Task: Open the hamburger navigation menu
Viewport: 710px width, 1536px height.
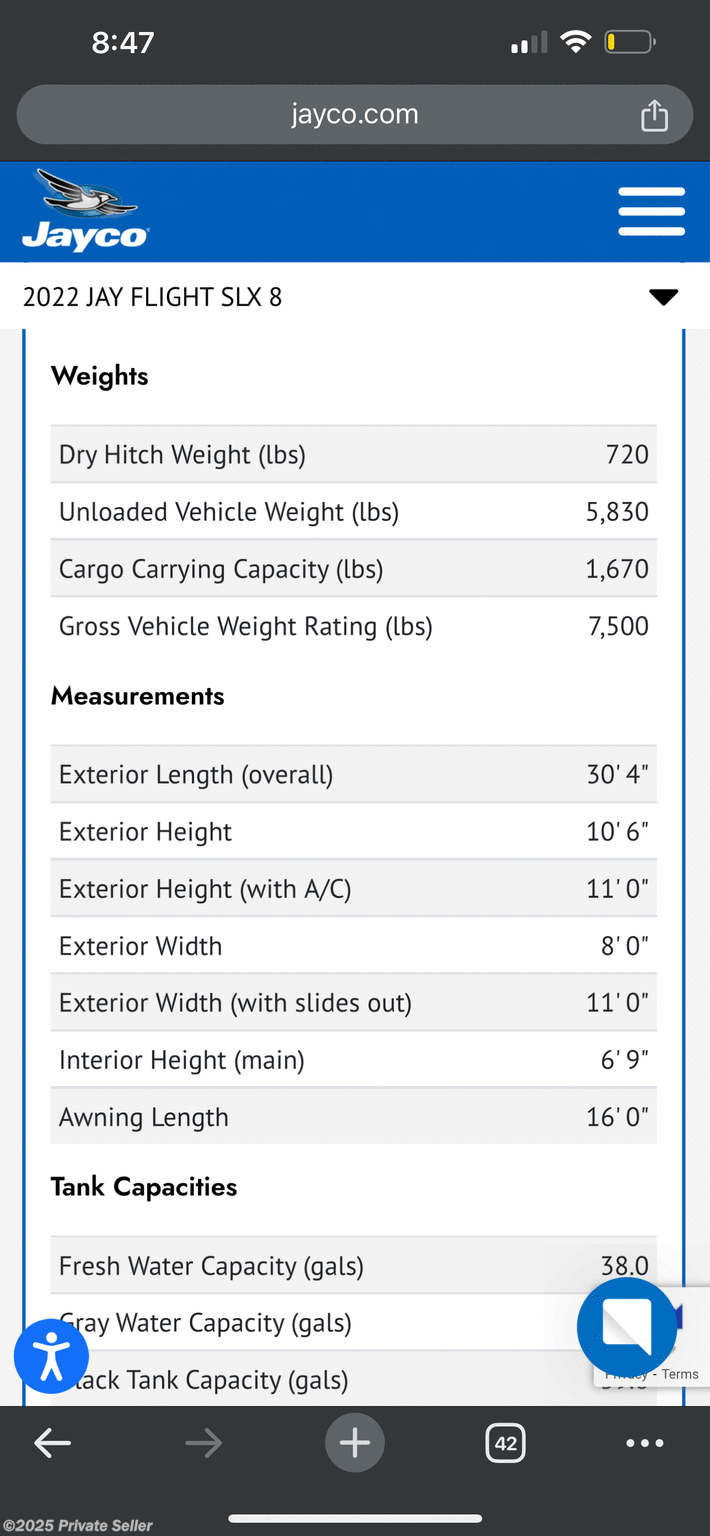Action: (651, 211)
